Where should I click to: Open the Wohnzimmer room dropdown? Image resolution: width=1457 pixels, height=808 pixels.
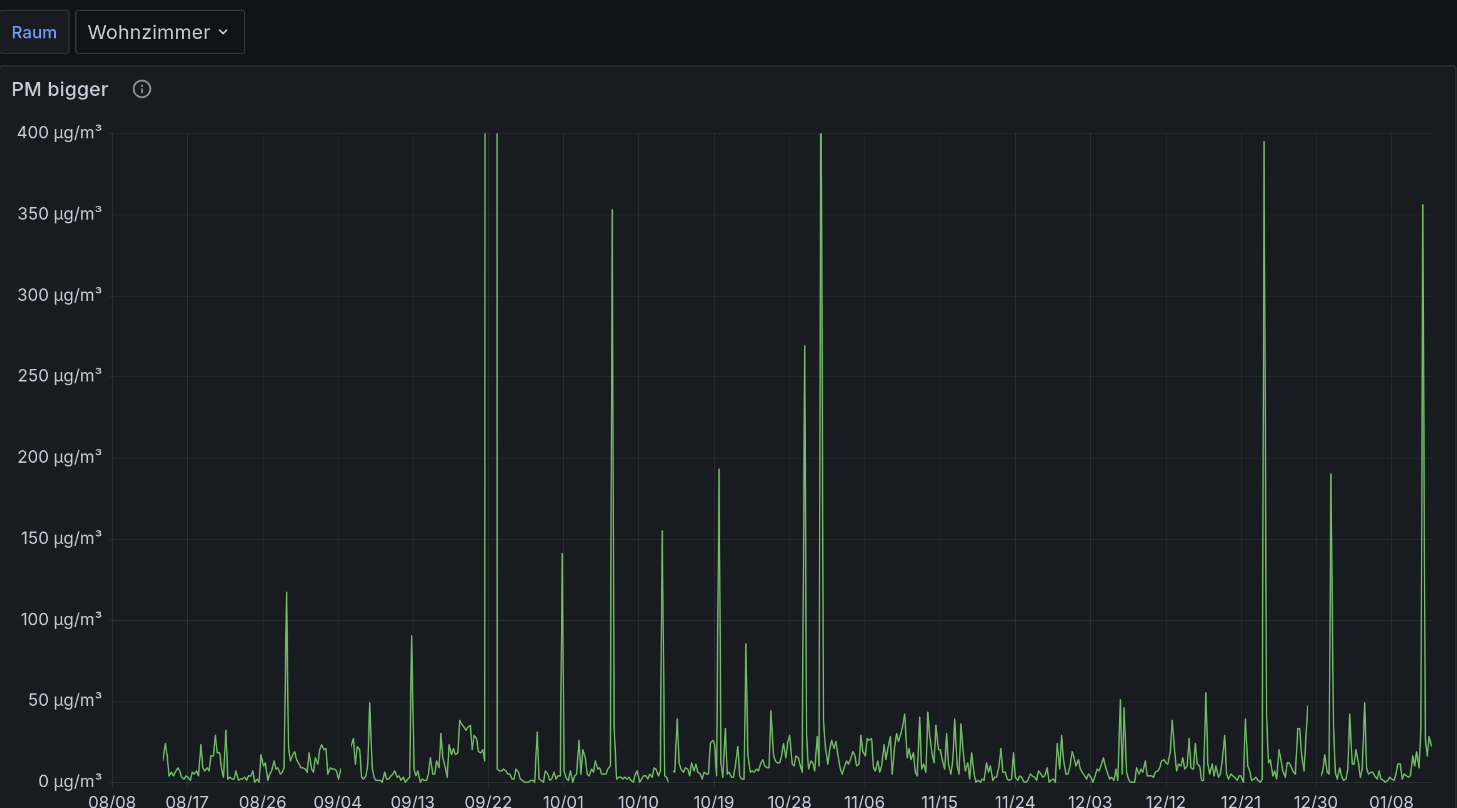click(x=160, y=32)
